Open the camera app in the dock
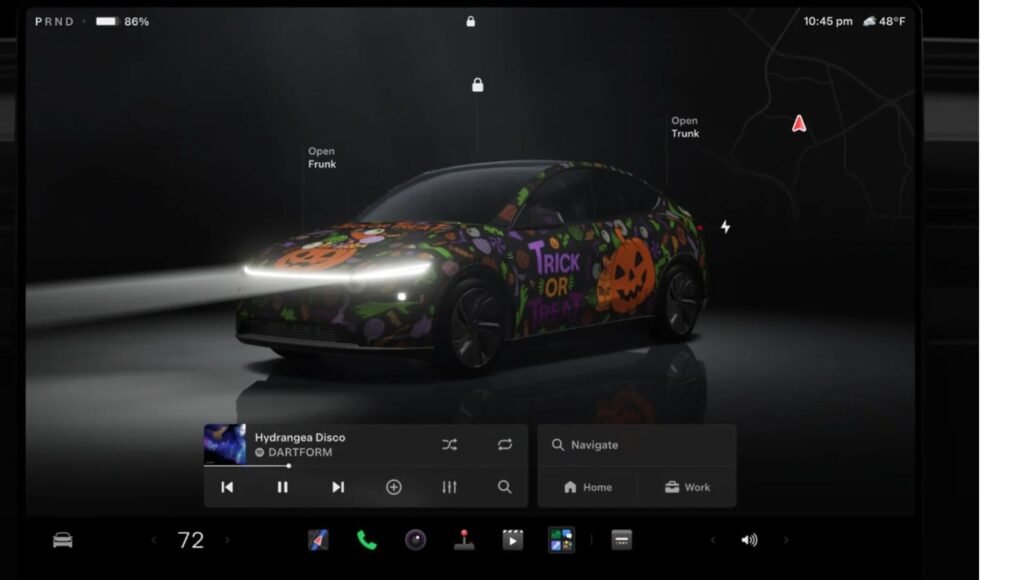Image resolution: width=1021 pixels, height=580 pixels. tap(415, 540)
